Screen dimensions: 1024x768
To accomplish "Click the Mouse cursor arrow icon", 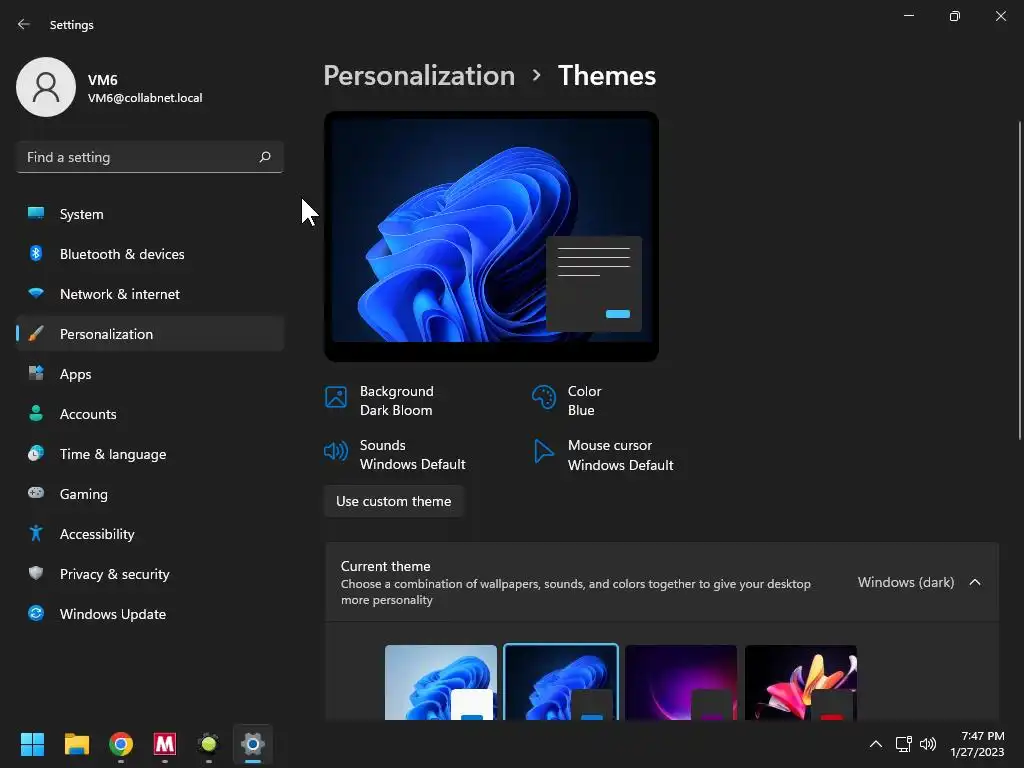I will 543,451.
